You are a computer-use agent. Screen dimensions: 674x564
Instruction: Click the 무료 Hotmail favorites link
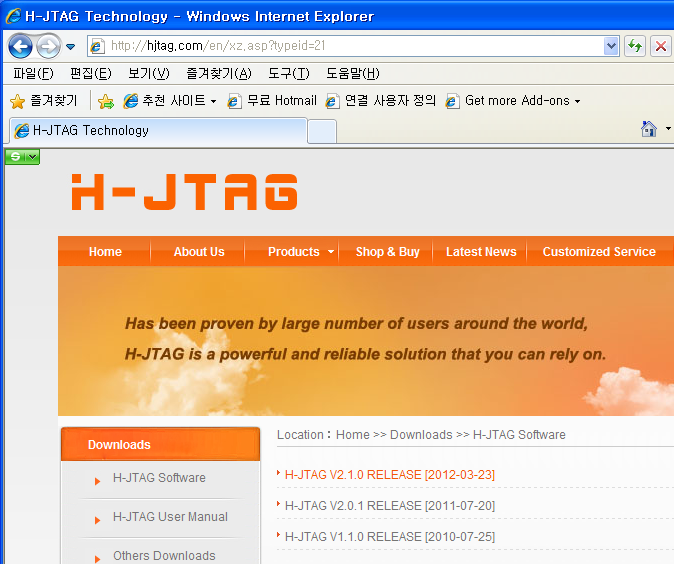point(272,101)
